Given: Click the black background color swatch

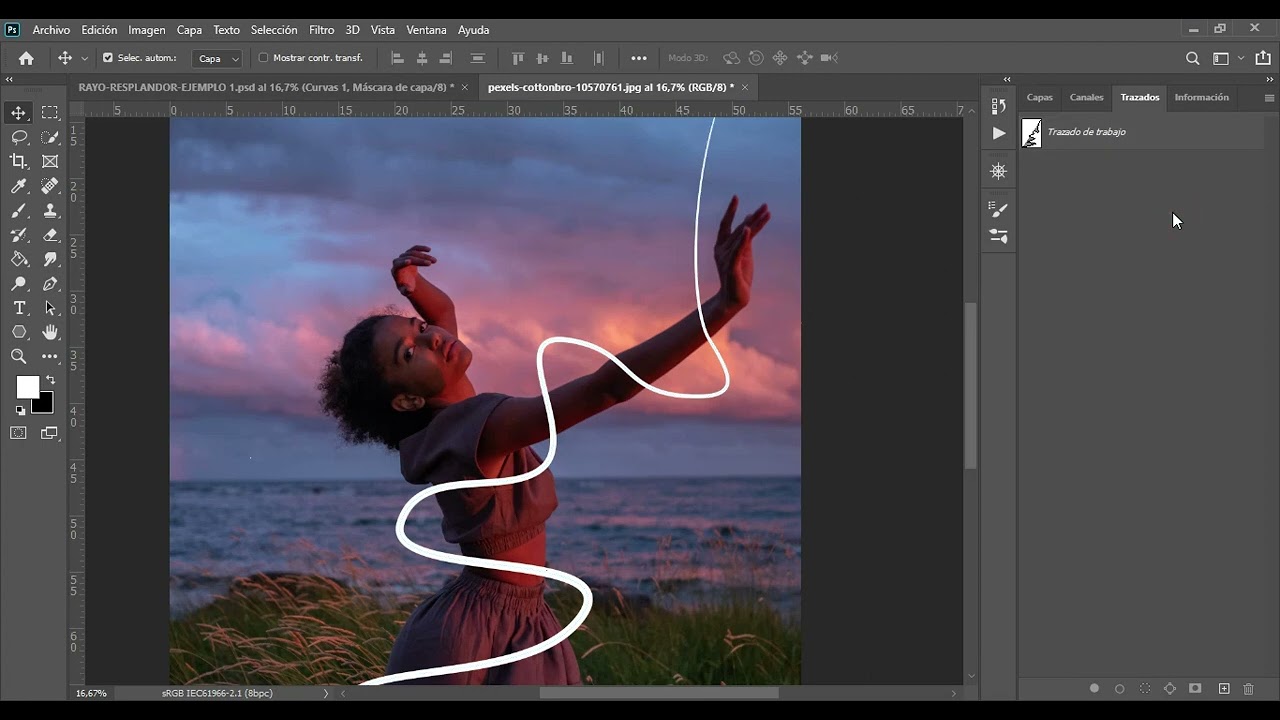Looking at the screenshot, I should [x=44, y=404].
